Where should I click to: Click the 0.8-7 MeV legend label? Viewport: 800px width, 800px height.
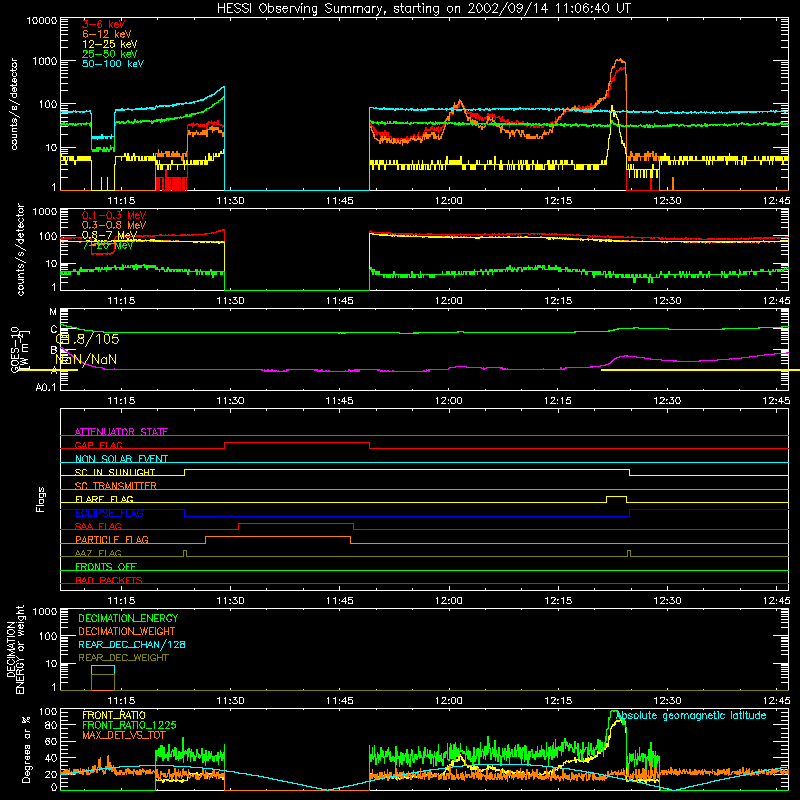click(109, 235)
